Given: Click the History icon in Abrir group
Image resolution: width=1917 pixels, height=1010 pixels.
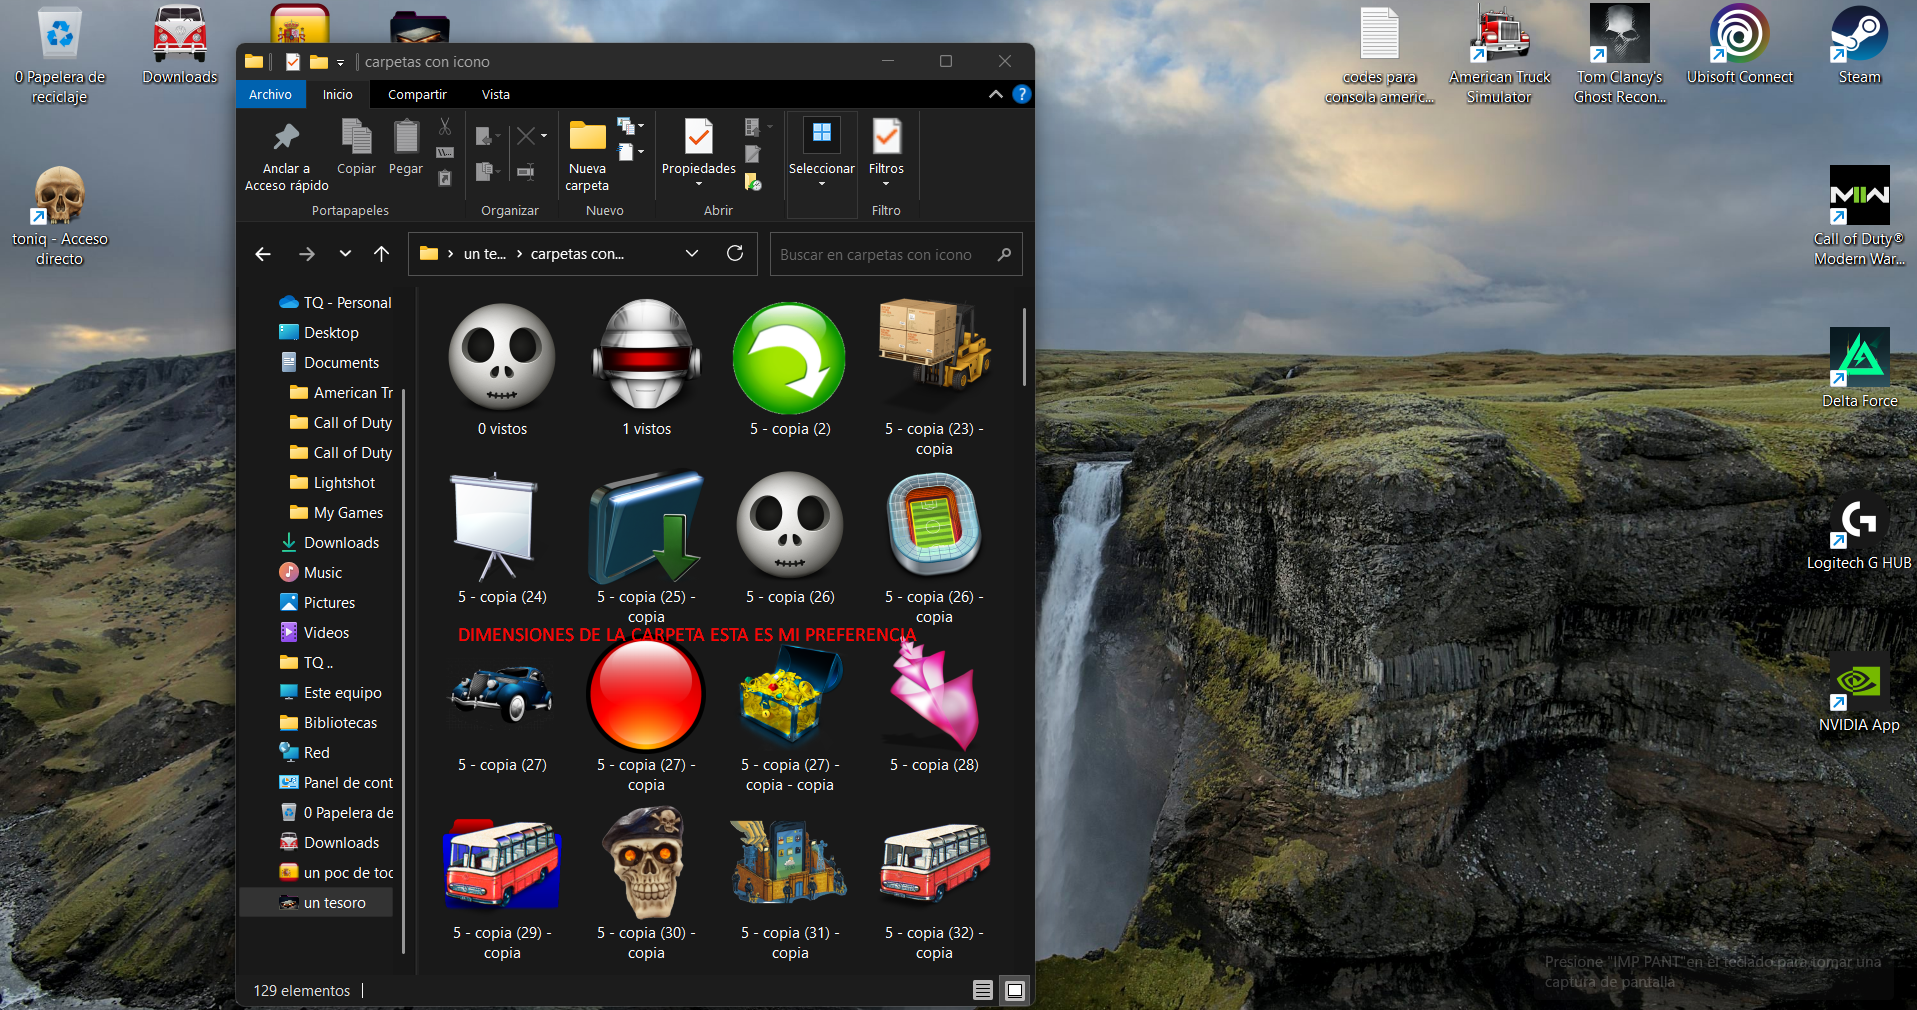Looking at the screenshot, I should point(753,182).
